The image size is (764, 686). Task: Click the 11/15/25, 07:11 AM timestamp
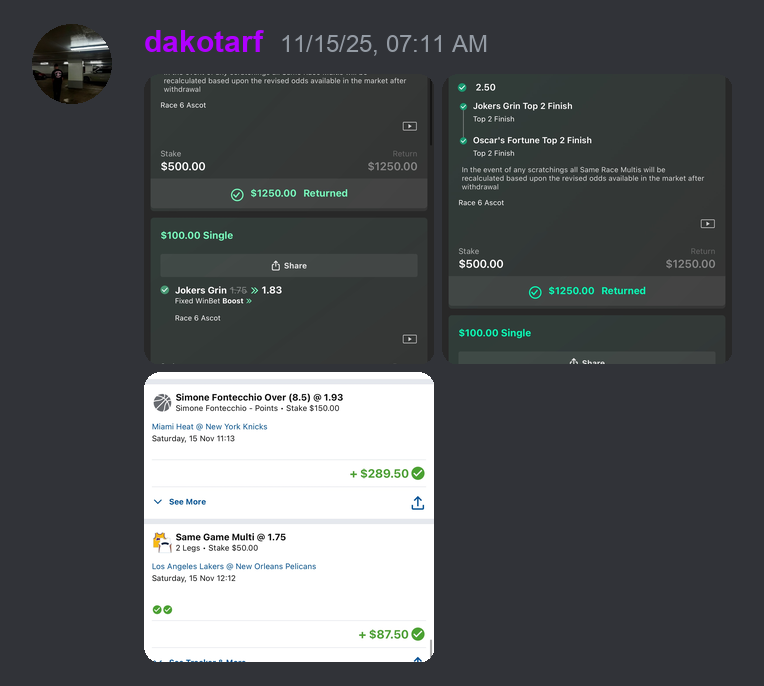(x=384, y=44)
